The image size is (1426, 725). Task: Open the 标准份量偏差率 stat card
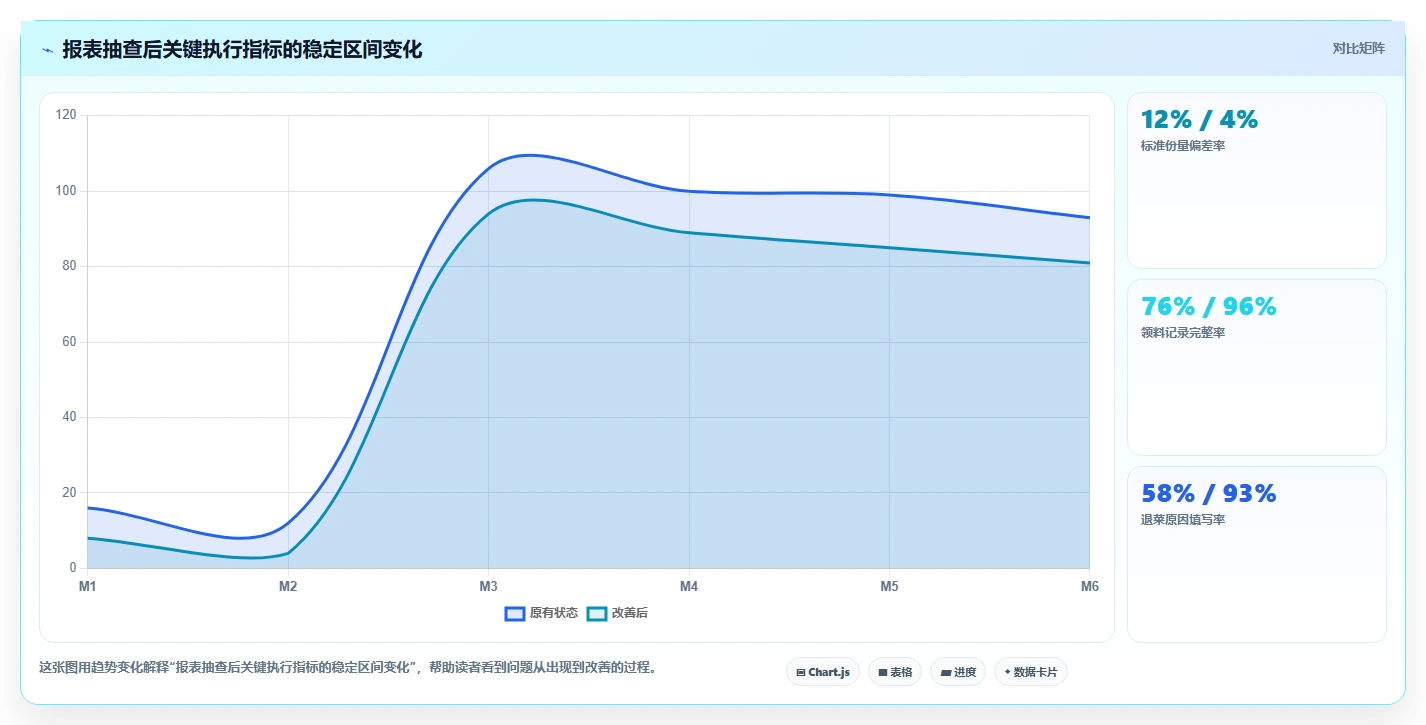point(1256,180)
